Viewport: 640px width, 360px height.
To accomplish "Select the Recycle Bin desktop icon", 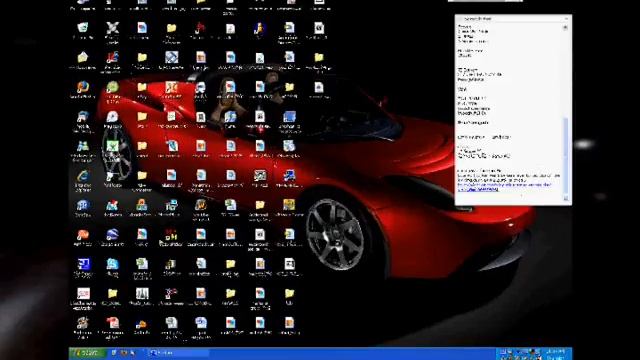I will (x=83, y=28).
